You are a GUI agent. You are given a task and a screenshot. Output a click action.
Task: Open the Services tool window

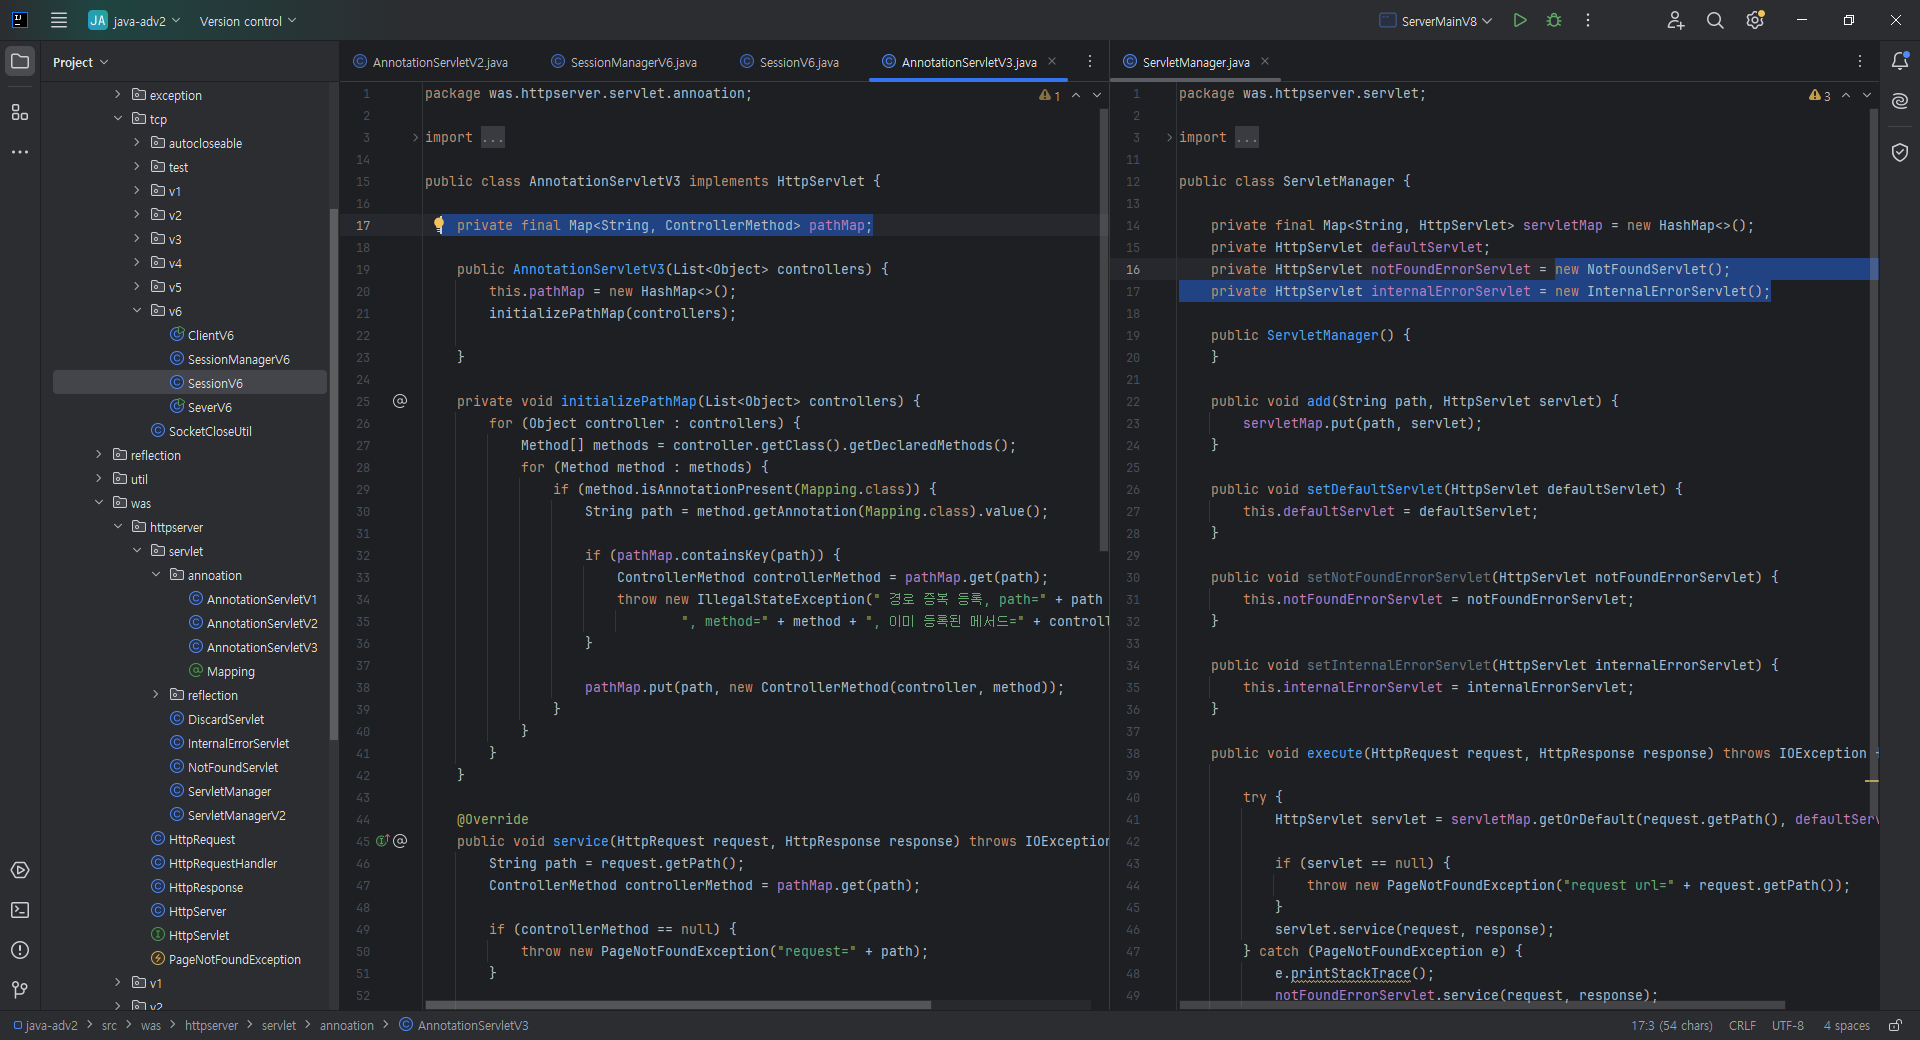click(x=20, y=870)
